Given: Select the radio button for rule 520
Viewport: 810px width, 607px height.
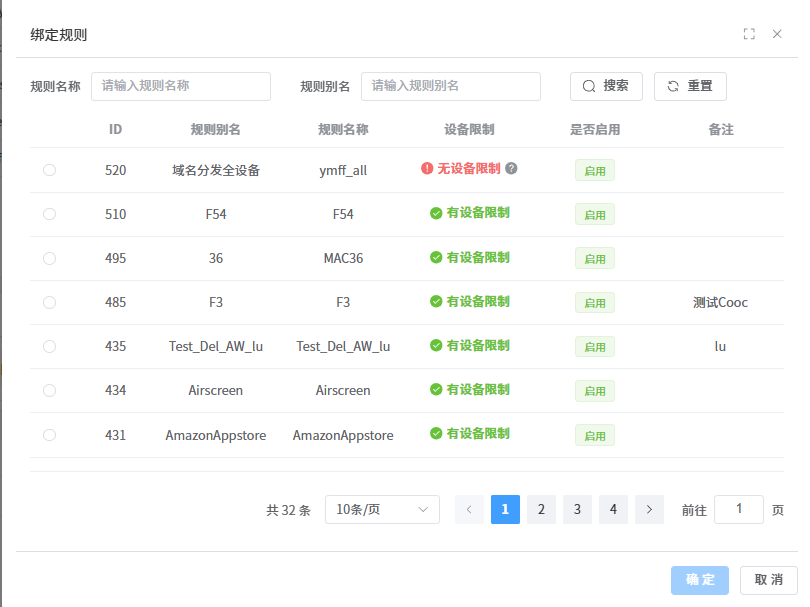Looking at the screenshot, I should 50,170.
